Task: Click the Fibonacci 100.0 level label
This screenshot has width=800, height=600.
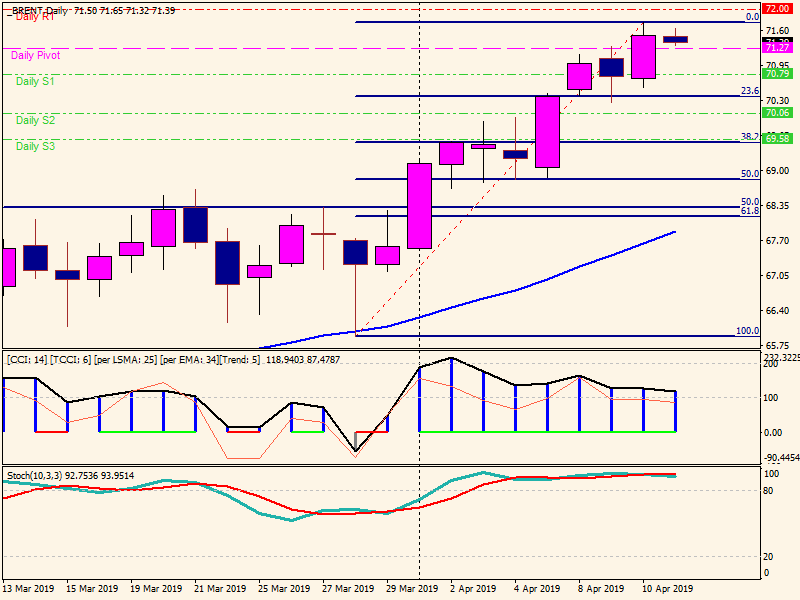Action: click(747, 331)
